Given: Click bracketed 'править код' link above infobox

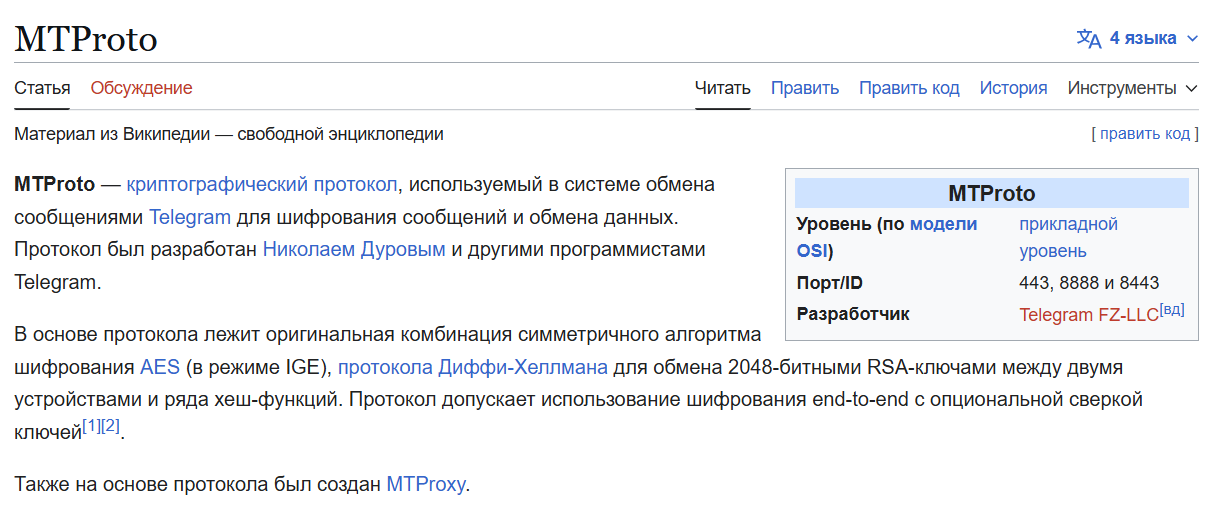Looking at the screenshot, I should 1144,134.
